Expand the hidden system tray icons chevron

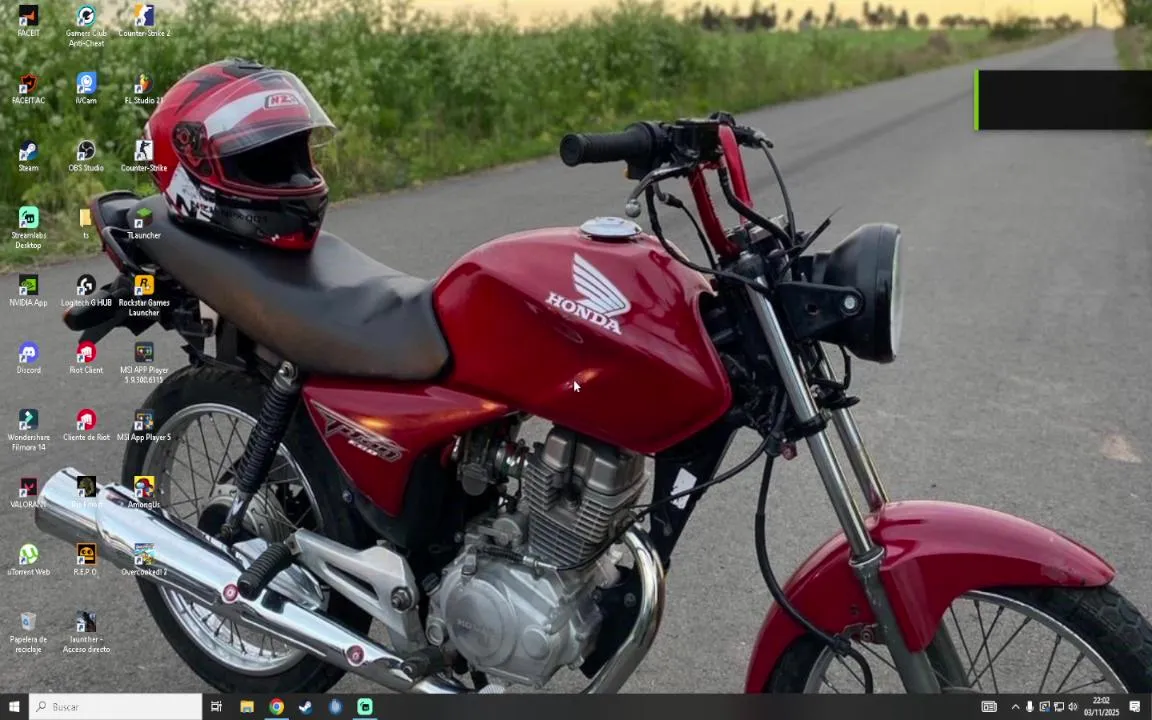pyautogui.click(x=1015, y=707)
